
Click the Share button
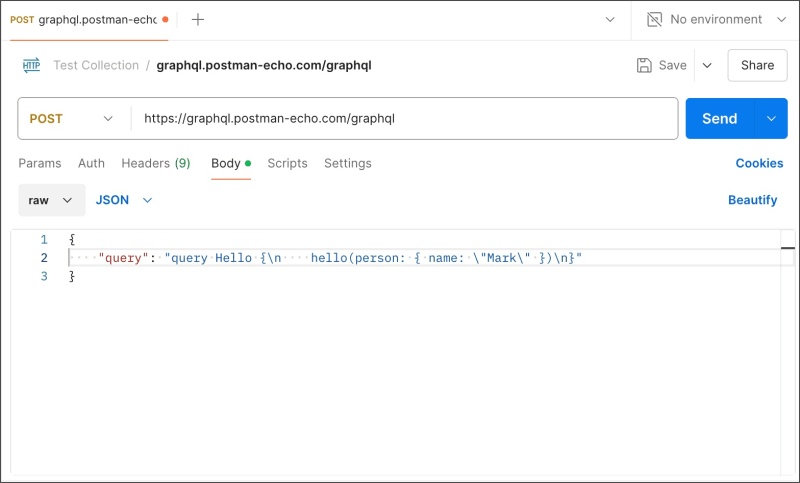pyautogui.click(x=757, y=65)
